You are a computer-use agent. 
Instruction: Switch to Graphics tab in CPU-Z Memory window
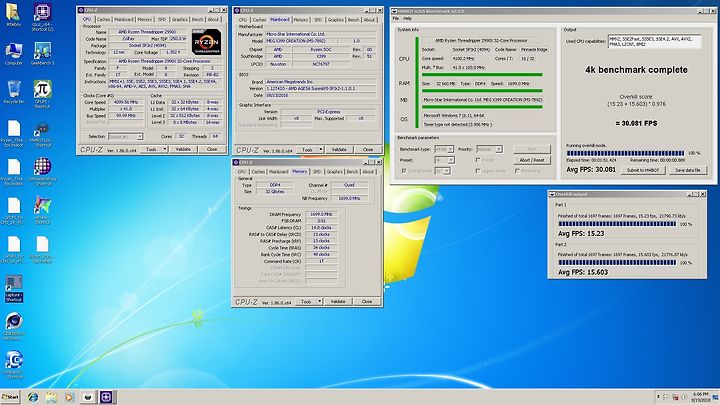pos(335,171)
